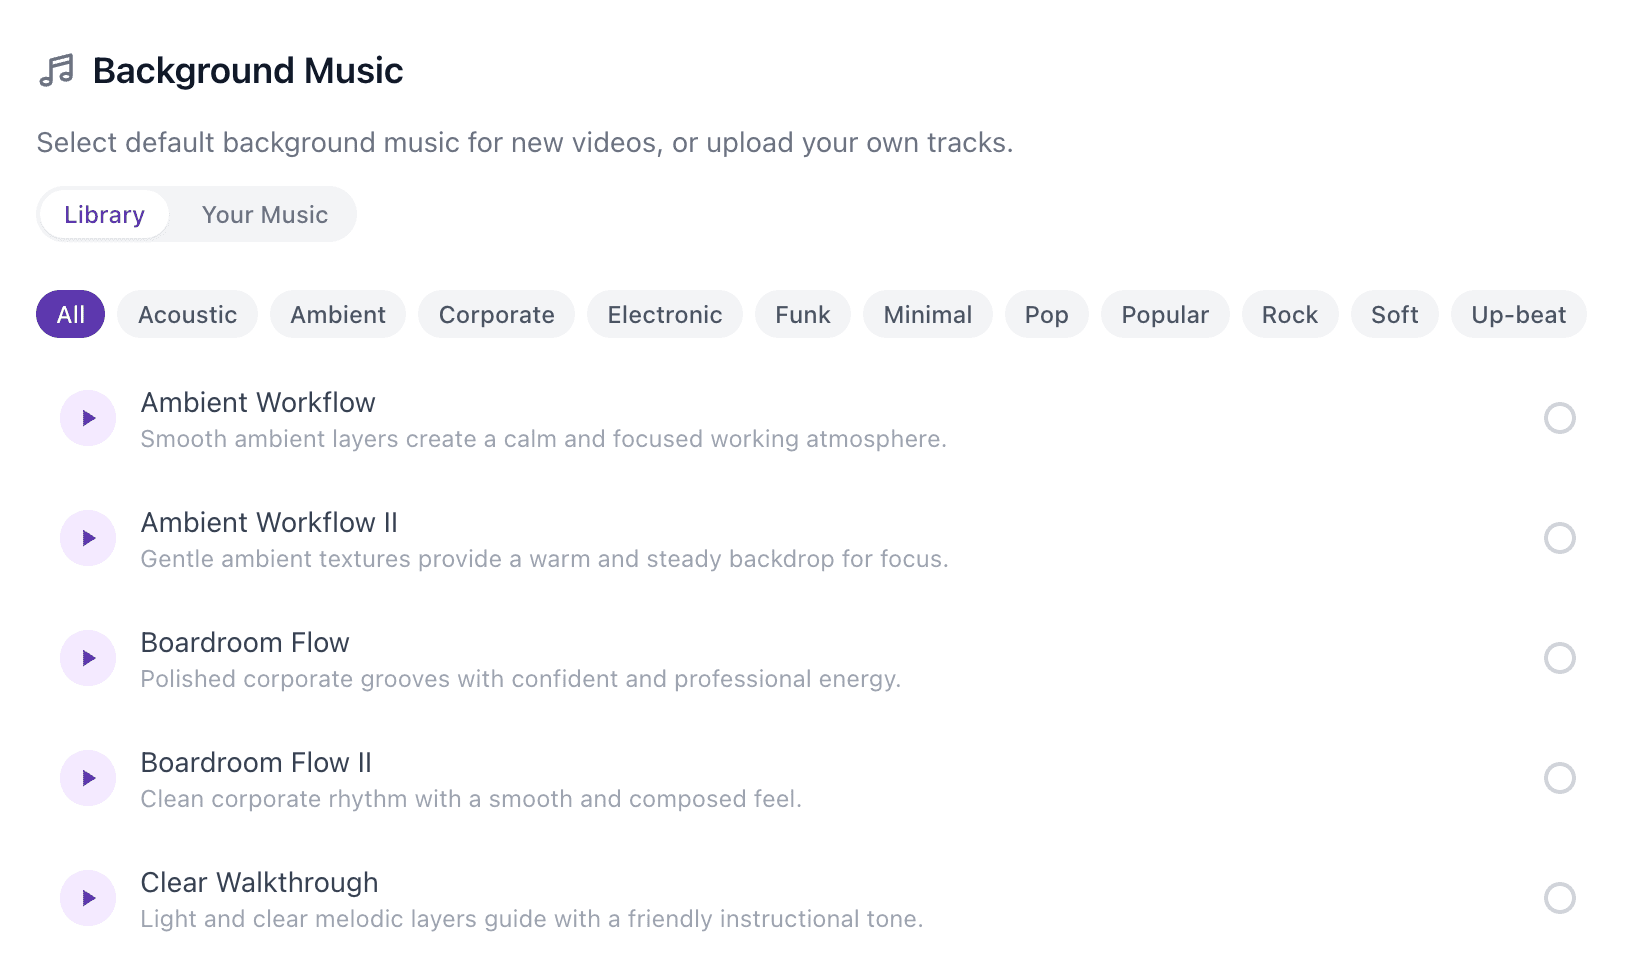This screenshot has height=980, width=1640.
Task: Filter tracks by Acoustic genre
Action: click(187, 314)
